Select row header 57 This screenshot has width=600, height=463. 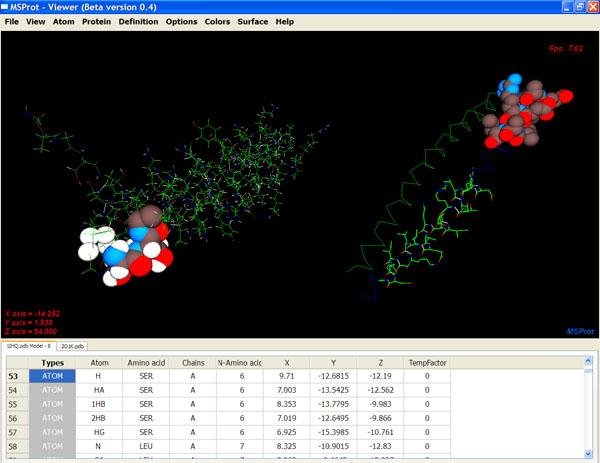(18, 432)
